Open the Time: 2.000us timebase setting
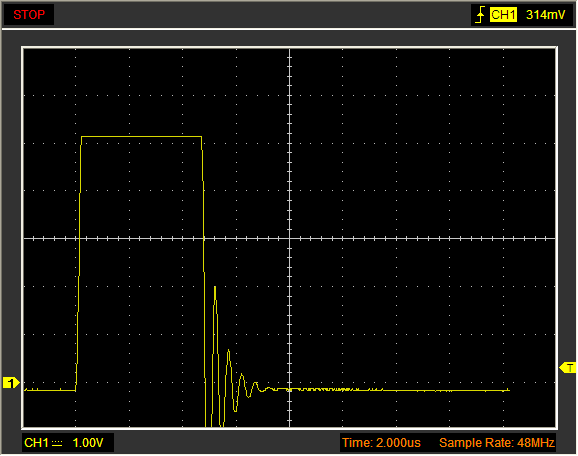578x456 pixels. [381, 443]
